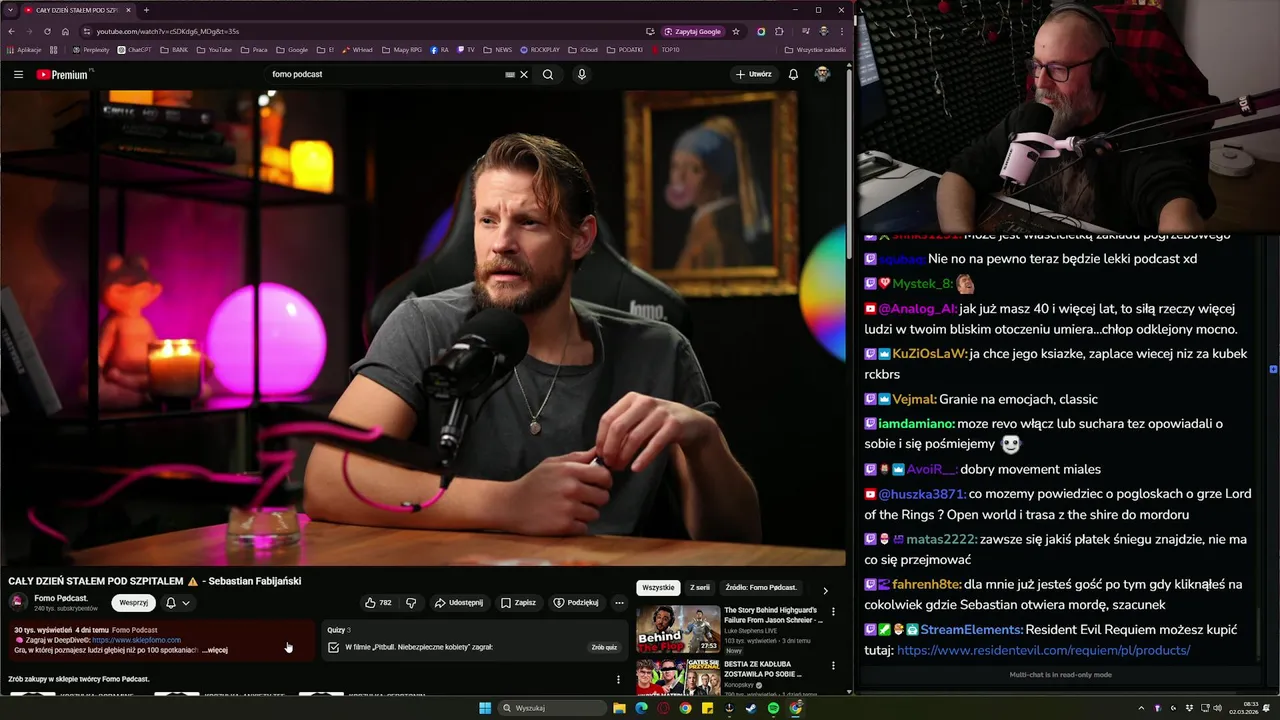1280x720 pixels.
Task: Open the residentevil.com requiem chat link
Action: 1043,650
